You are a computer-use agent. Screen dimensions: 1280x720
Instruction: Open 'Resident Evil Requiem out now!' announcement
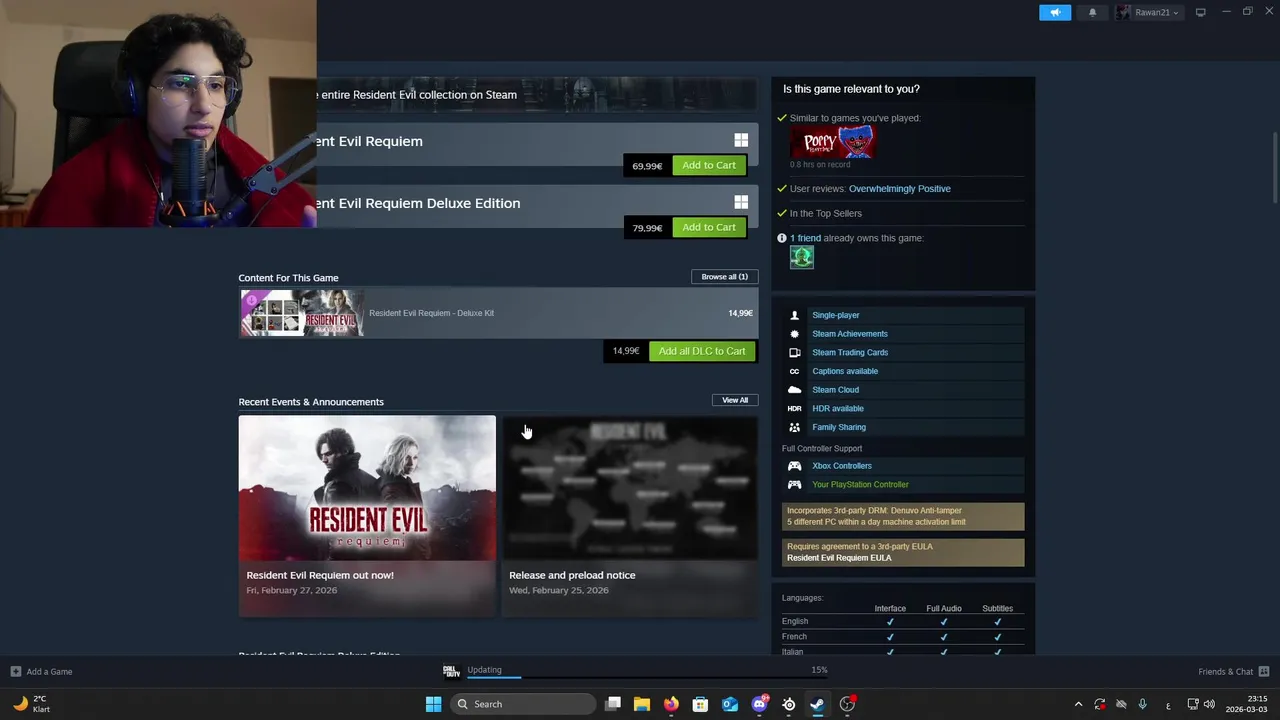click(367, 515)
